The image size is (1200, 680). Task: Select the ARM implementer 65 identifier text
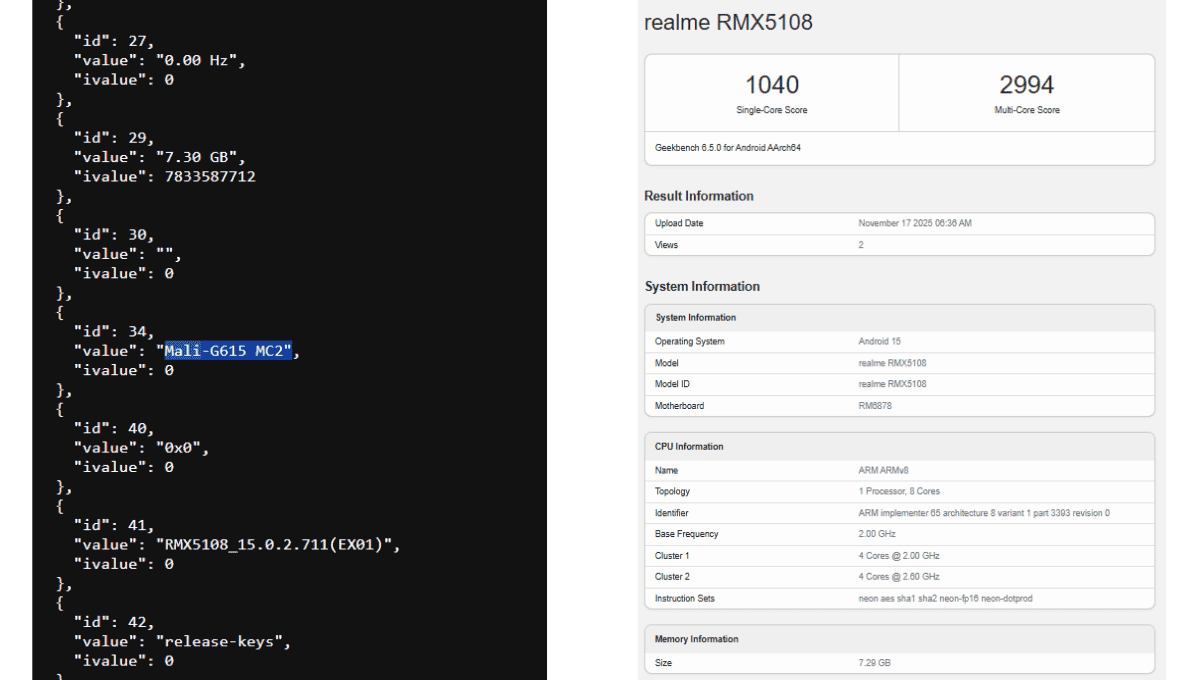pos(984,513)
